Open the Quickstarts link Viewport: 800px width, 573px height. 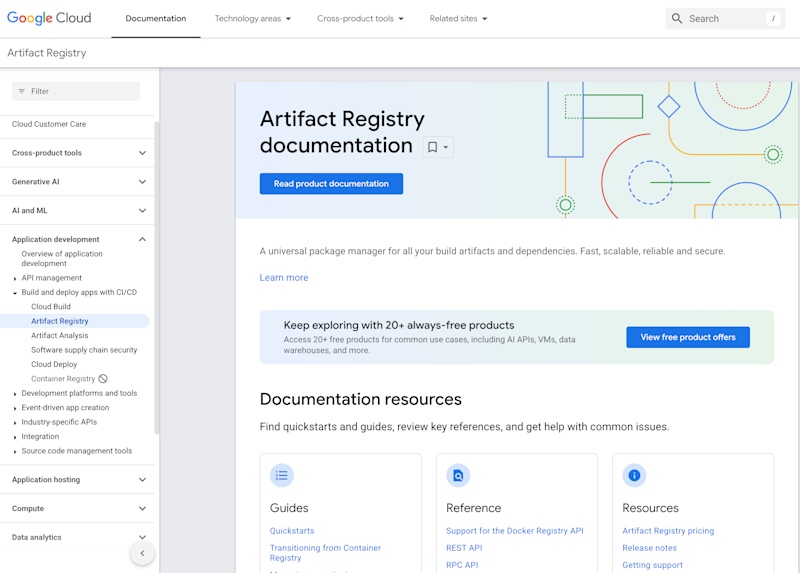coord(292,531)
